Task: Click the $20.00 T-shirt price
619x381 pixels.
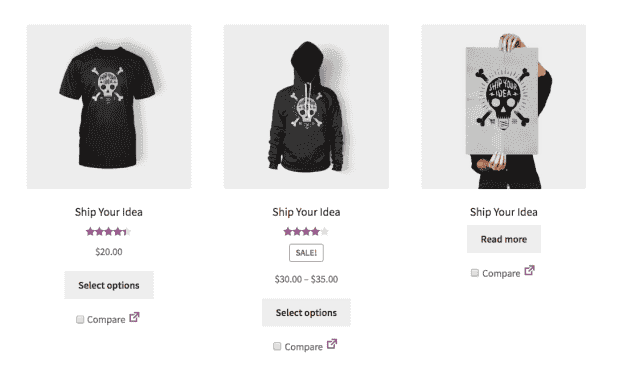Action: click(x=109, y=252)
